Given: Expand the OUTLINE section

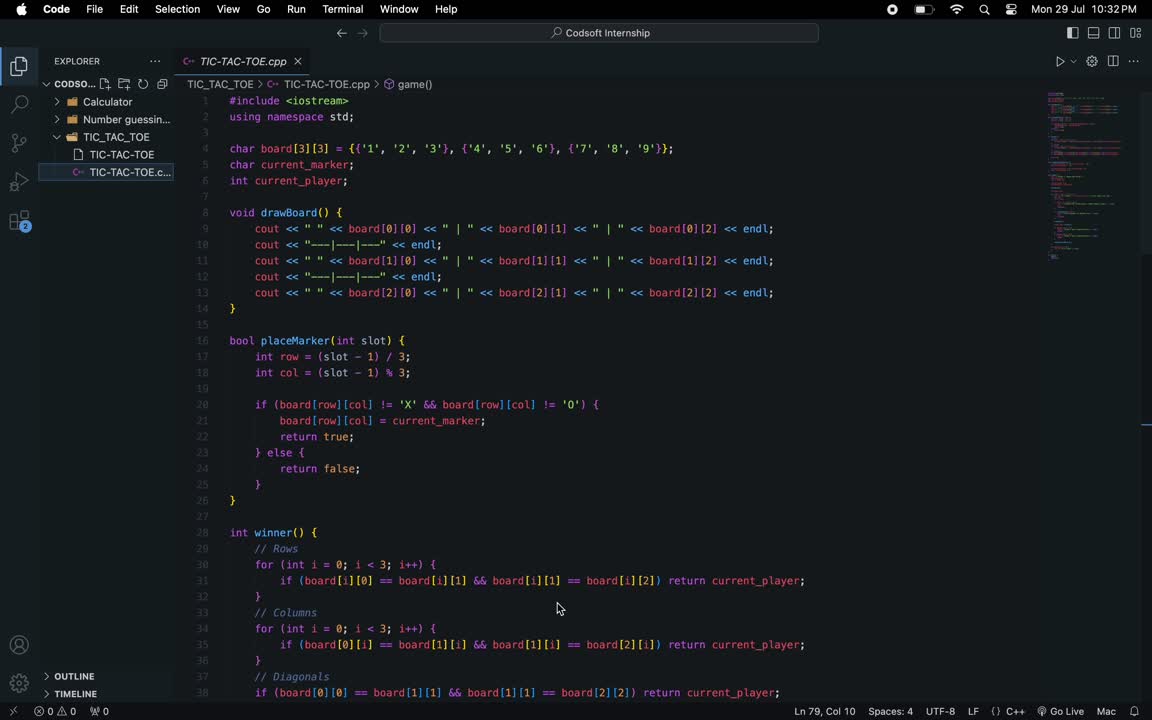Looking at the screenshot, I should 74,676.
